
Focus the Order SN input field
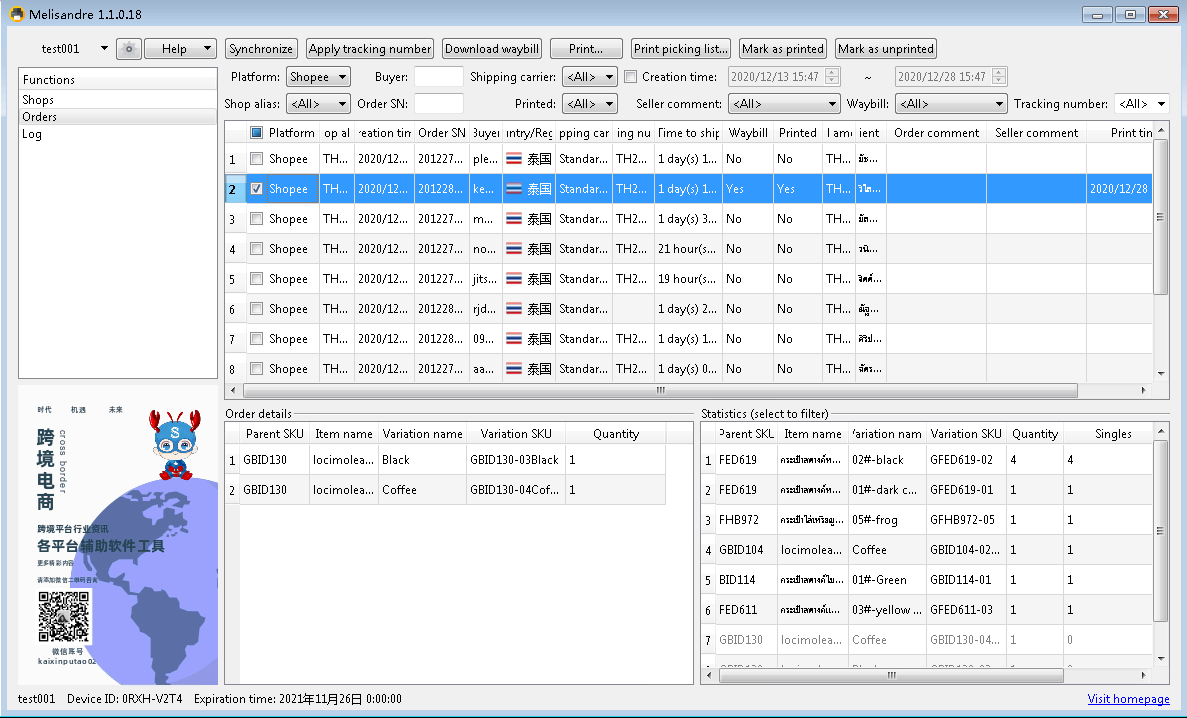[x=439, y=104]
